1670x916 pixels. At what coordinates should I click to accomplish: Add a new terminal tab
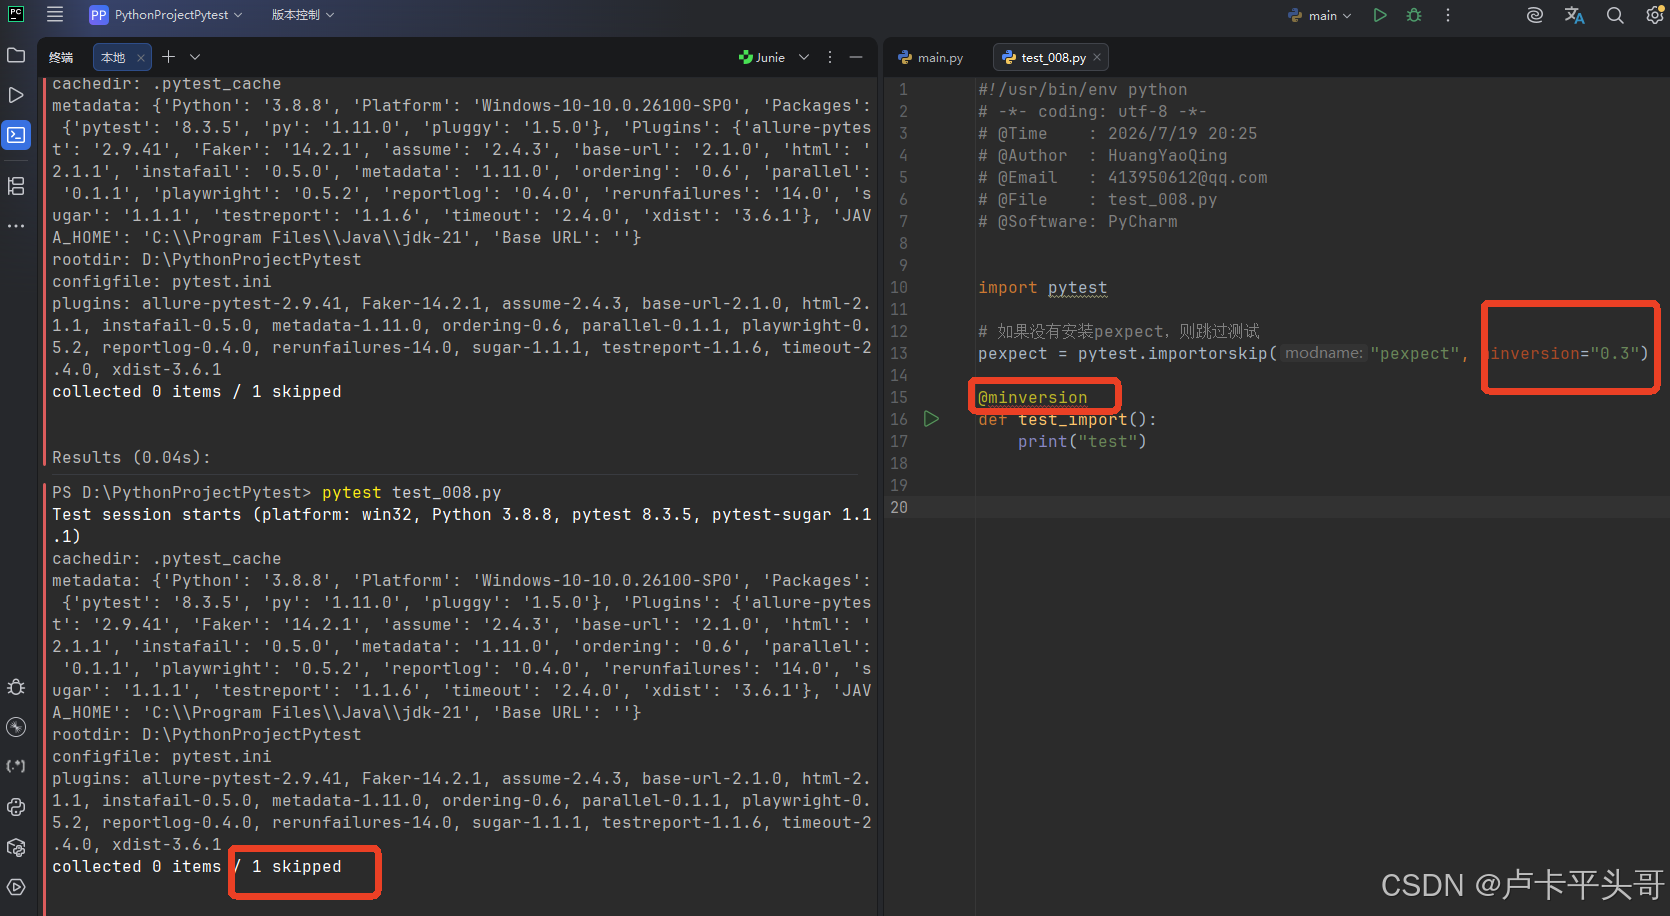tap(168, 57)
